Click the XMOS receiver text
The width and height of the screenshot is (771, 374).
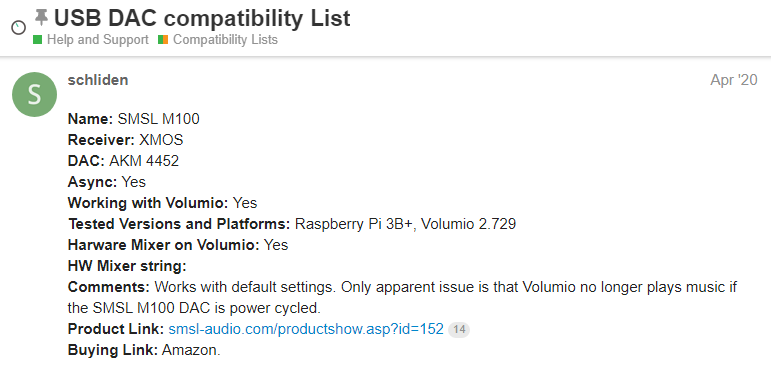click(161, 140)
